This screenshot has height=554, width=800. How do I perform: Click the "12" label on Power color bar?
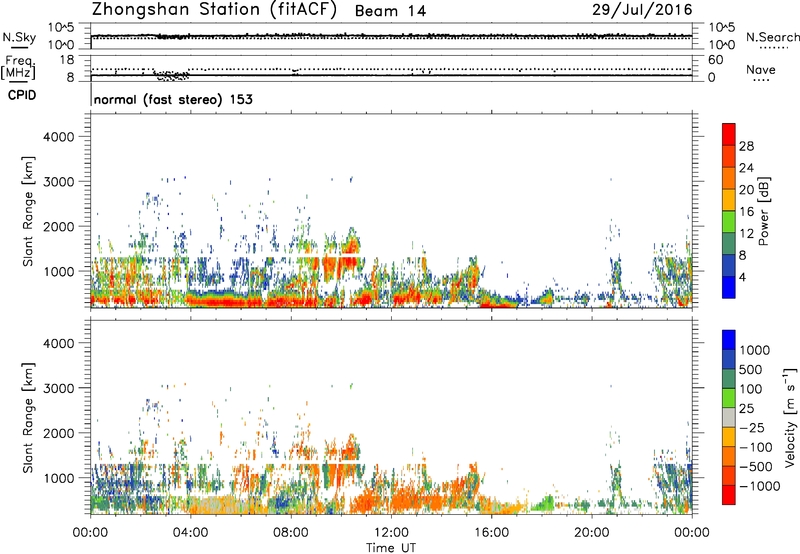(746, 234)
